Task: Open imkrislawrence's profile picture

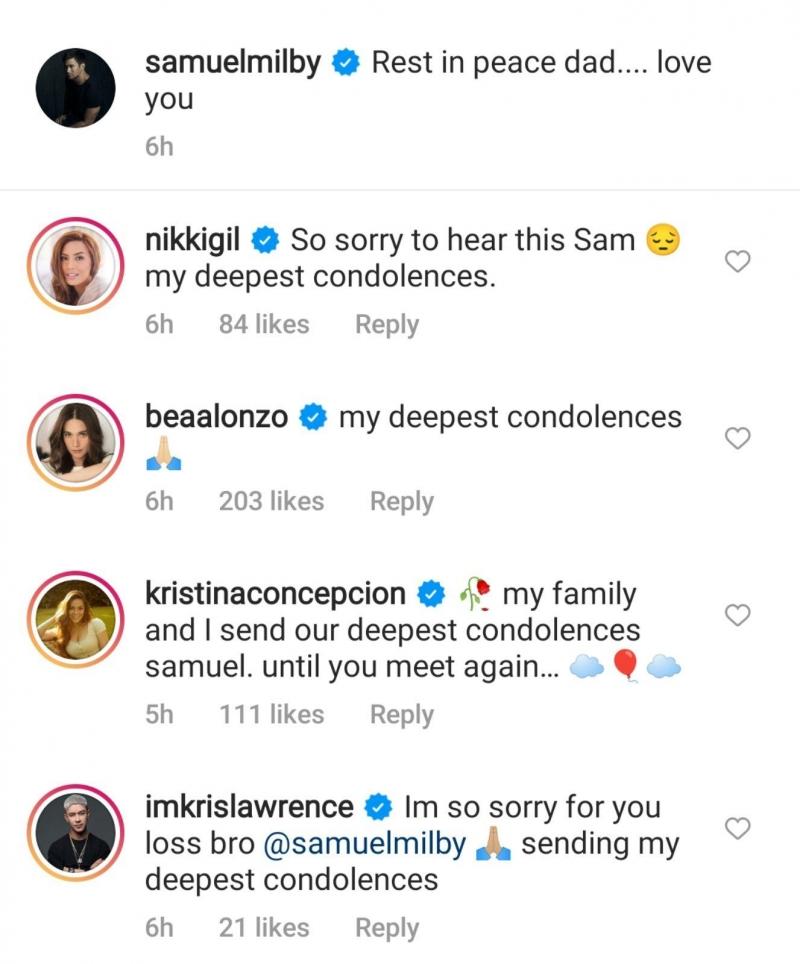Action: point(76,830)
